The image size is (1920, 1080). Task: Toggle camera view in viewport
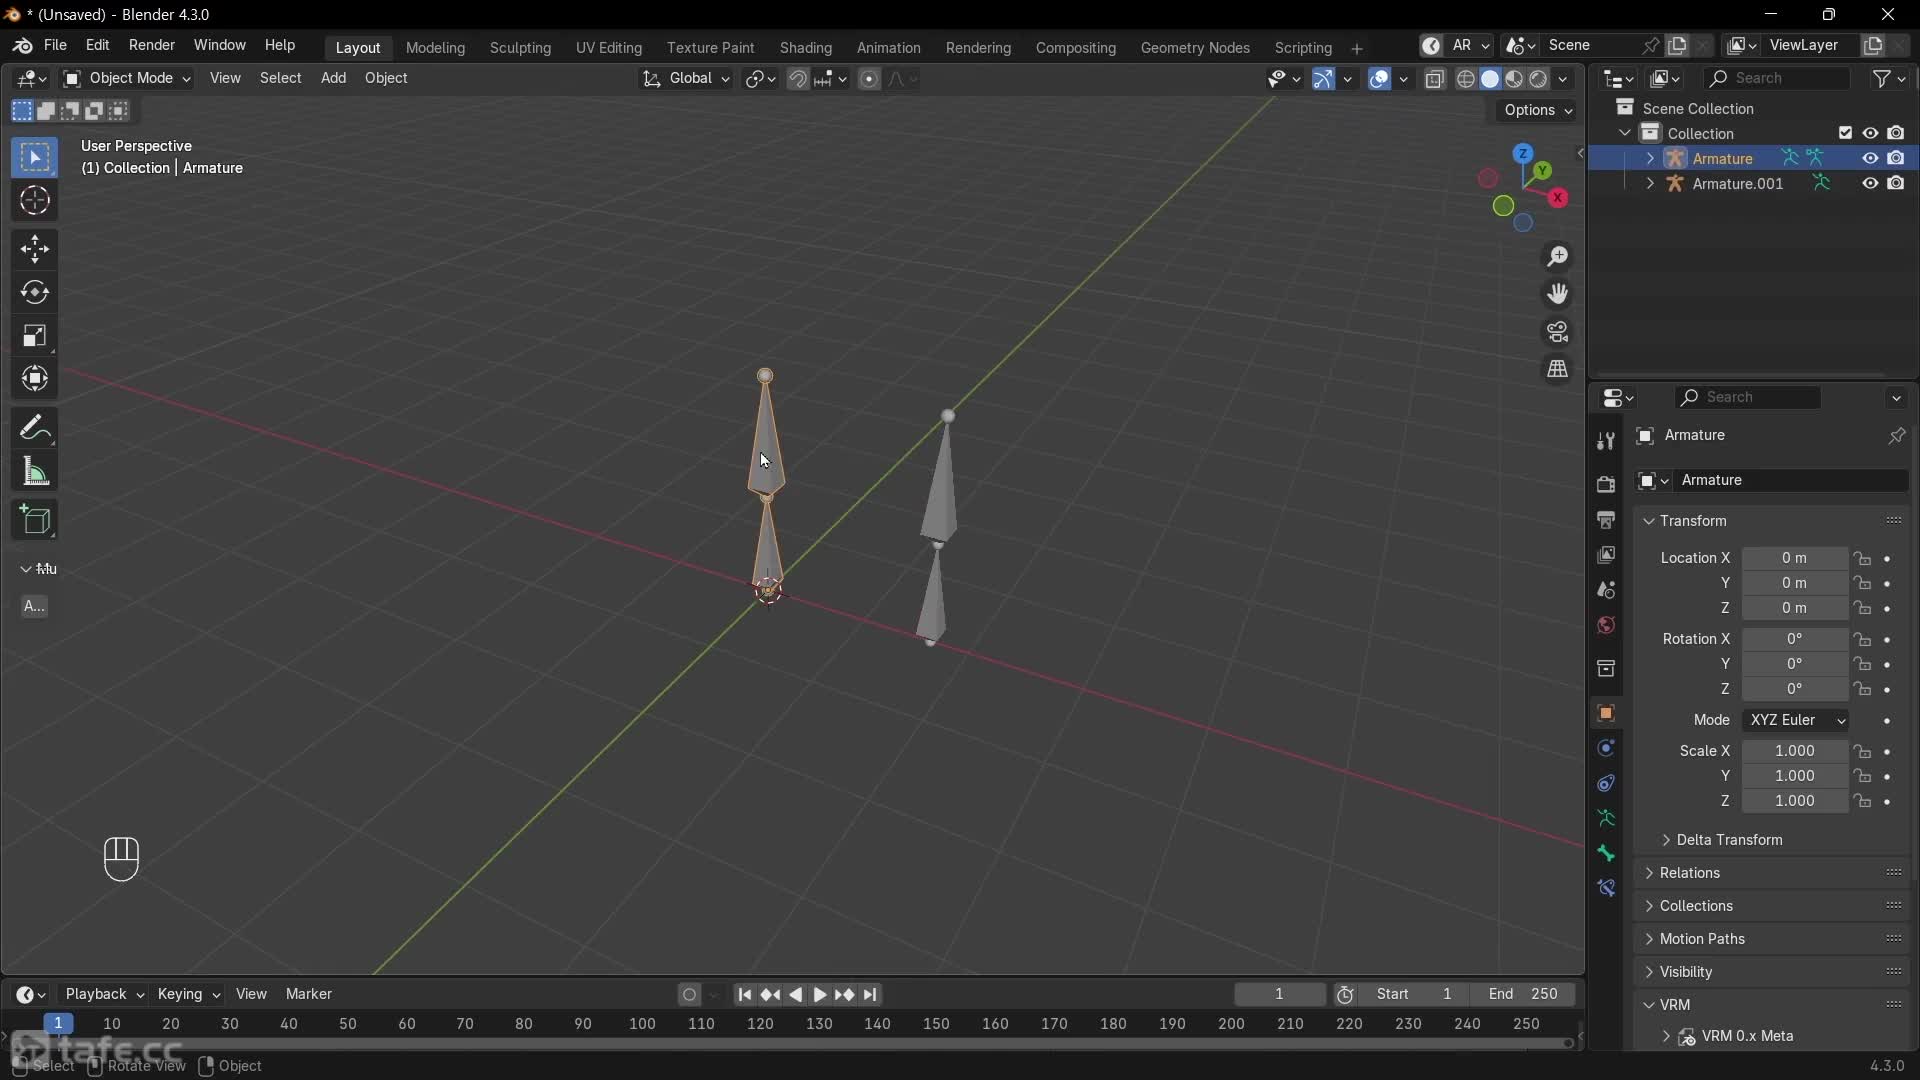pos(1557,332)
